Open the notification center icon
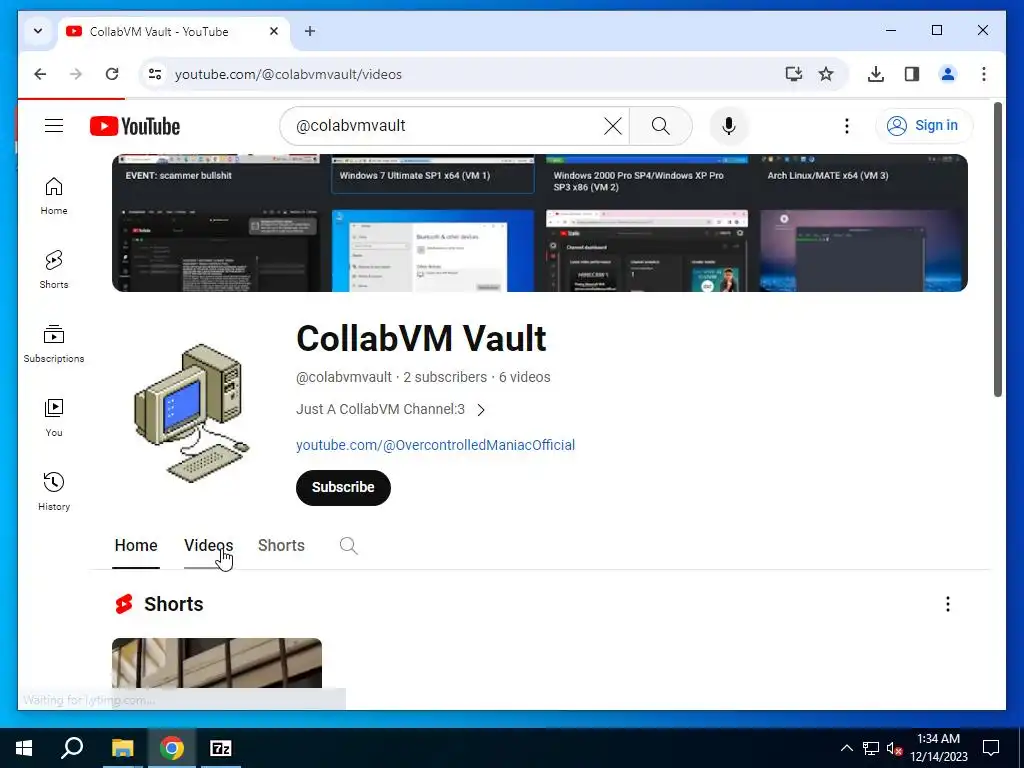 click(x=991, y=748)
